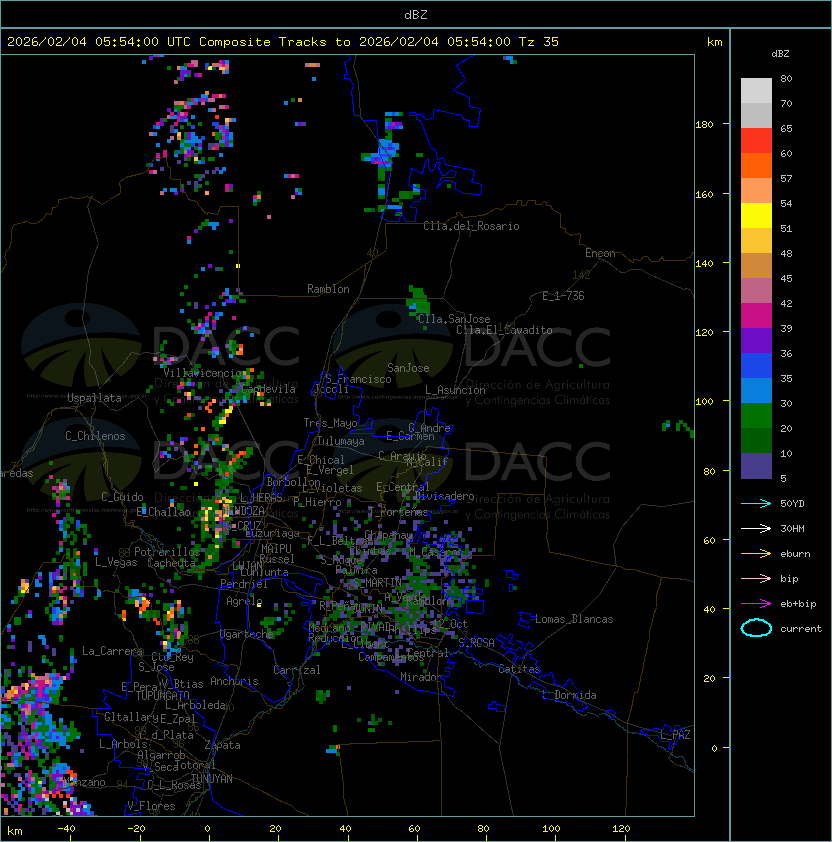Select the 'Mirador' map label
This screenshot has width=832, height=842.
click(421, 677)
